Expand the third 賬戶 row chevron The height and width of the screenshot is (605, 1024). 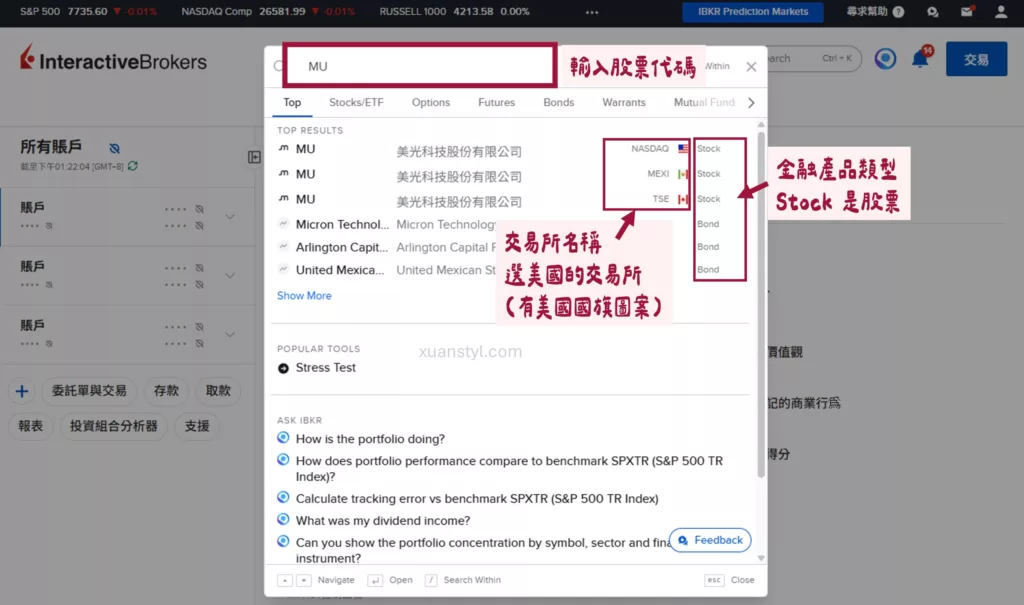click(230, 335)
